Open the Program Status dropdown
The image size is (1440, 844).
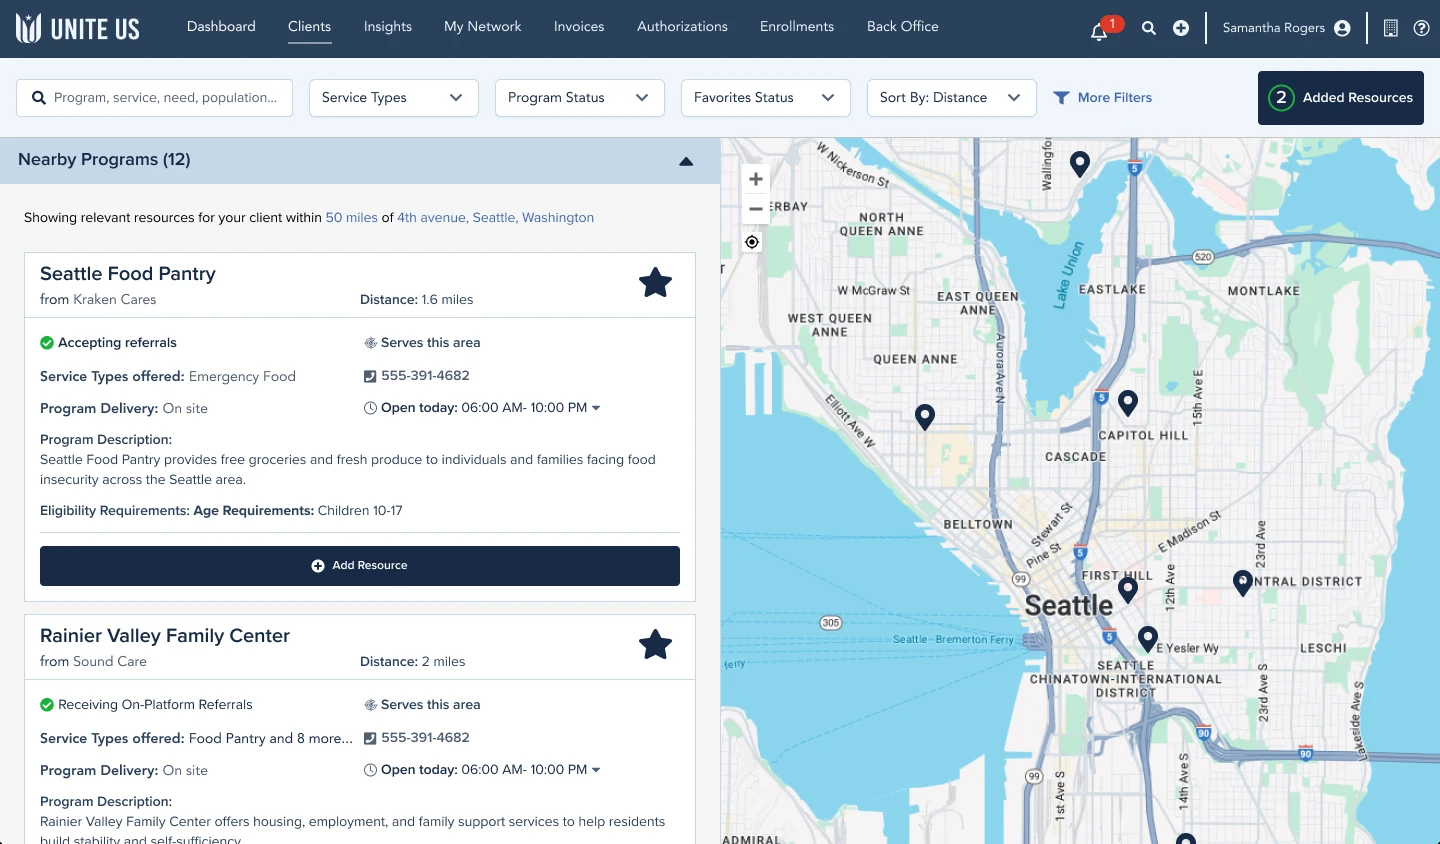point(579,98)
